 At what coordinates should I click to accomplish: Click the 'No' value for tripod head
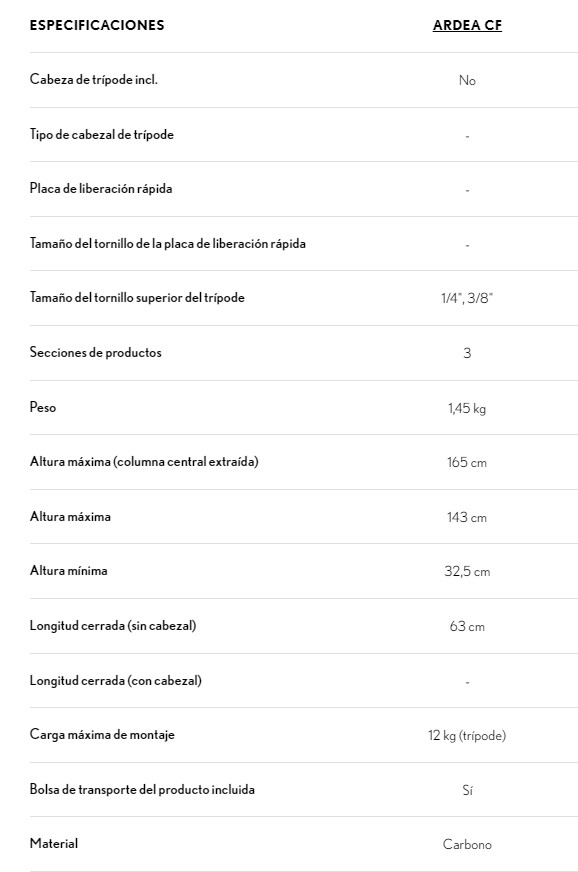(x=467, y=81)
